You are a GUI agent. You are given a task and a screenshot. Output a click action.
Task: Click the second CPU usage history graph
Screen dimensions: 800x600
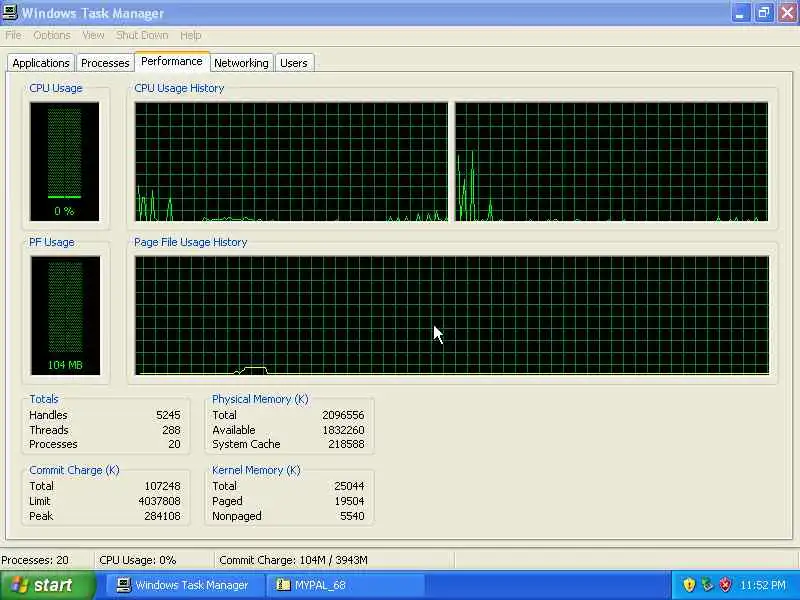click(611, 162)
